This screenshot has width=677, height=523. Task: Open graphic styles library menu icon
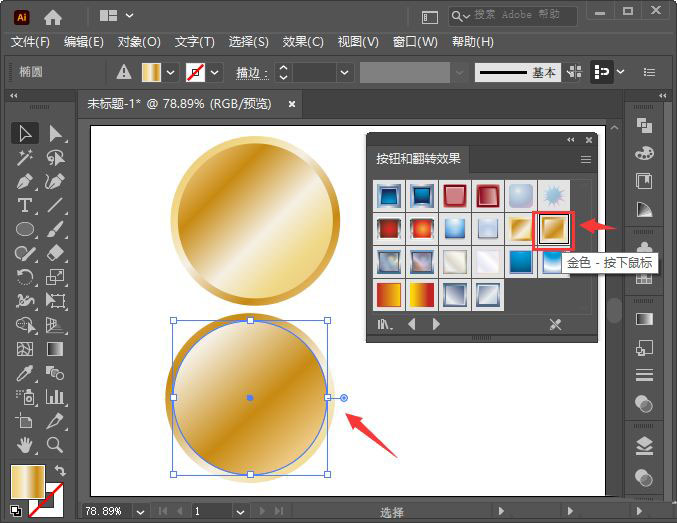[385, 325]
